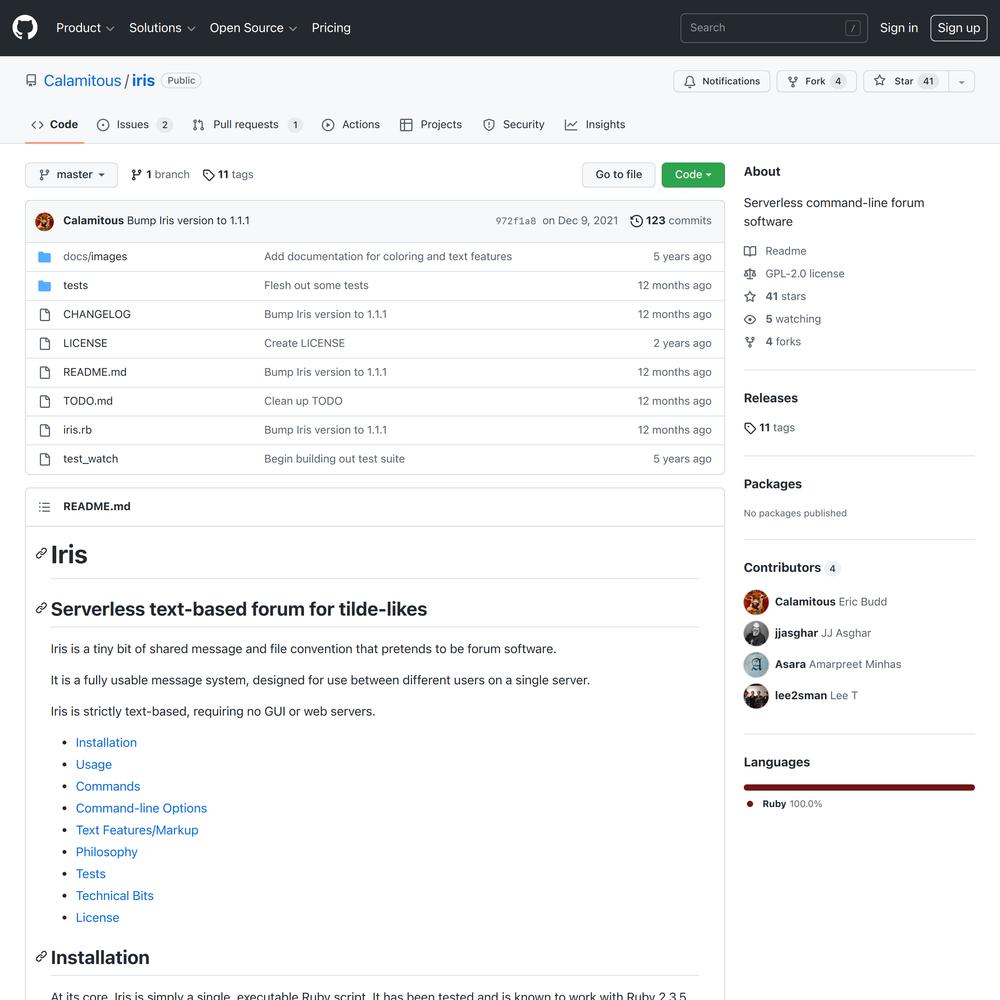This screenshot has height=1000, width=1000.
Task: Click Calamitous avatar in latest commit row
Action: pos(44,221)
